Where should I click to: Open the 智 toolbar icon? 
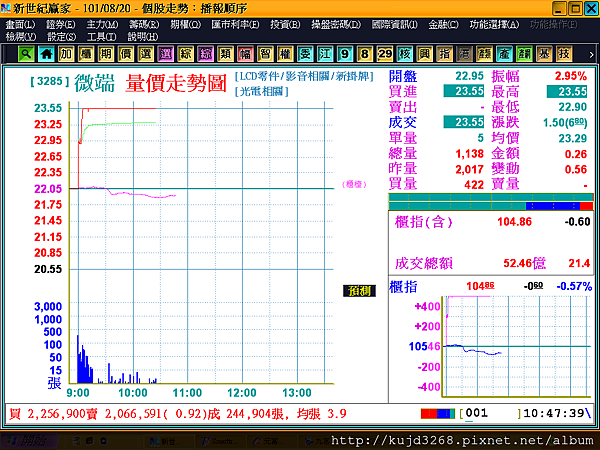(x=265, y=54)
